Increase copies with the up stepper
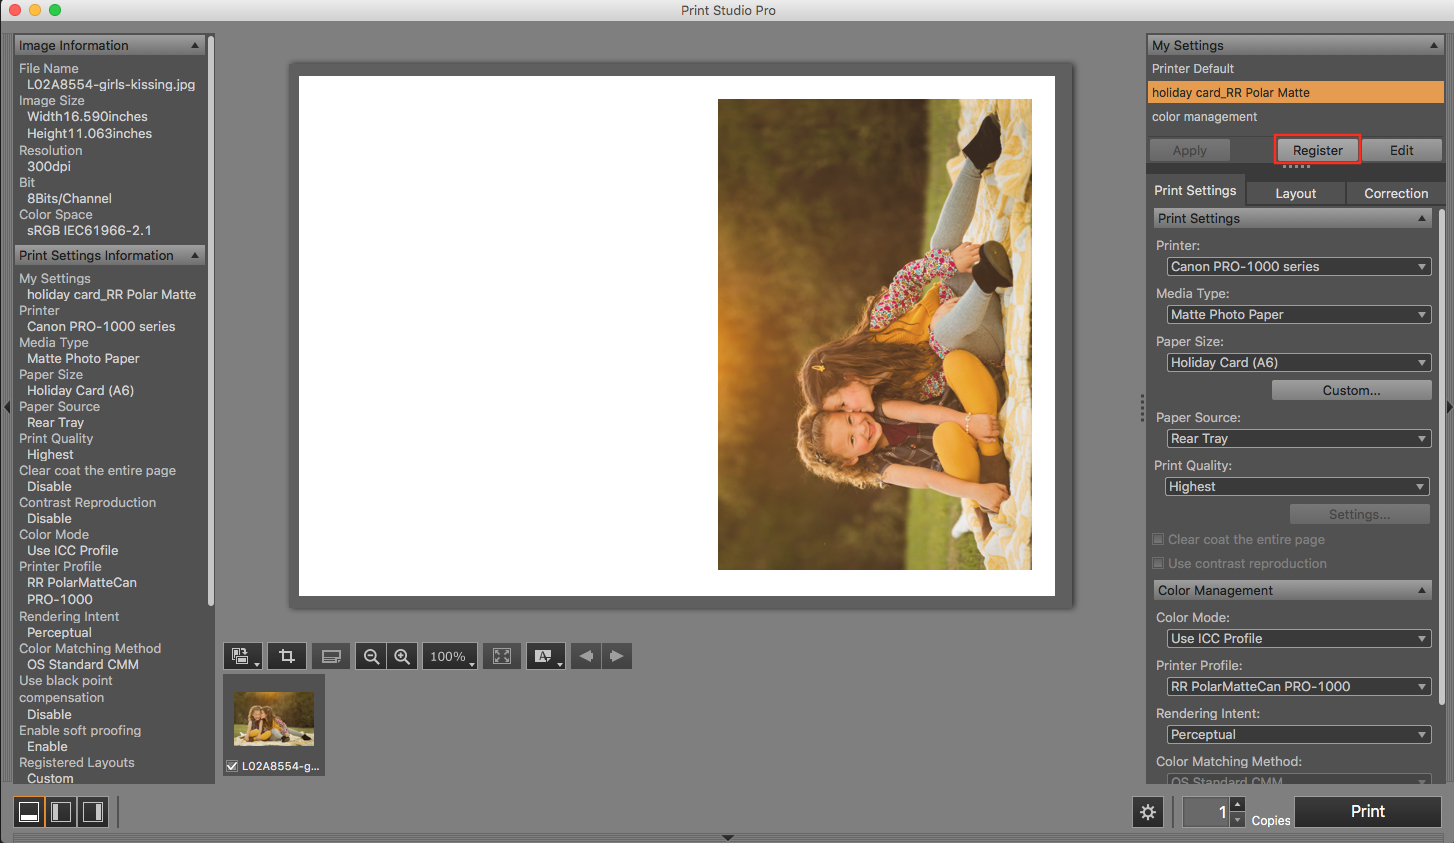The height and width of the screenshot is (843, 1454). (x=1238, y=804)
